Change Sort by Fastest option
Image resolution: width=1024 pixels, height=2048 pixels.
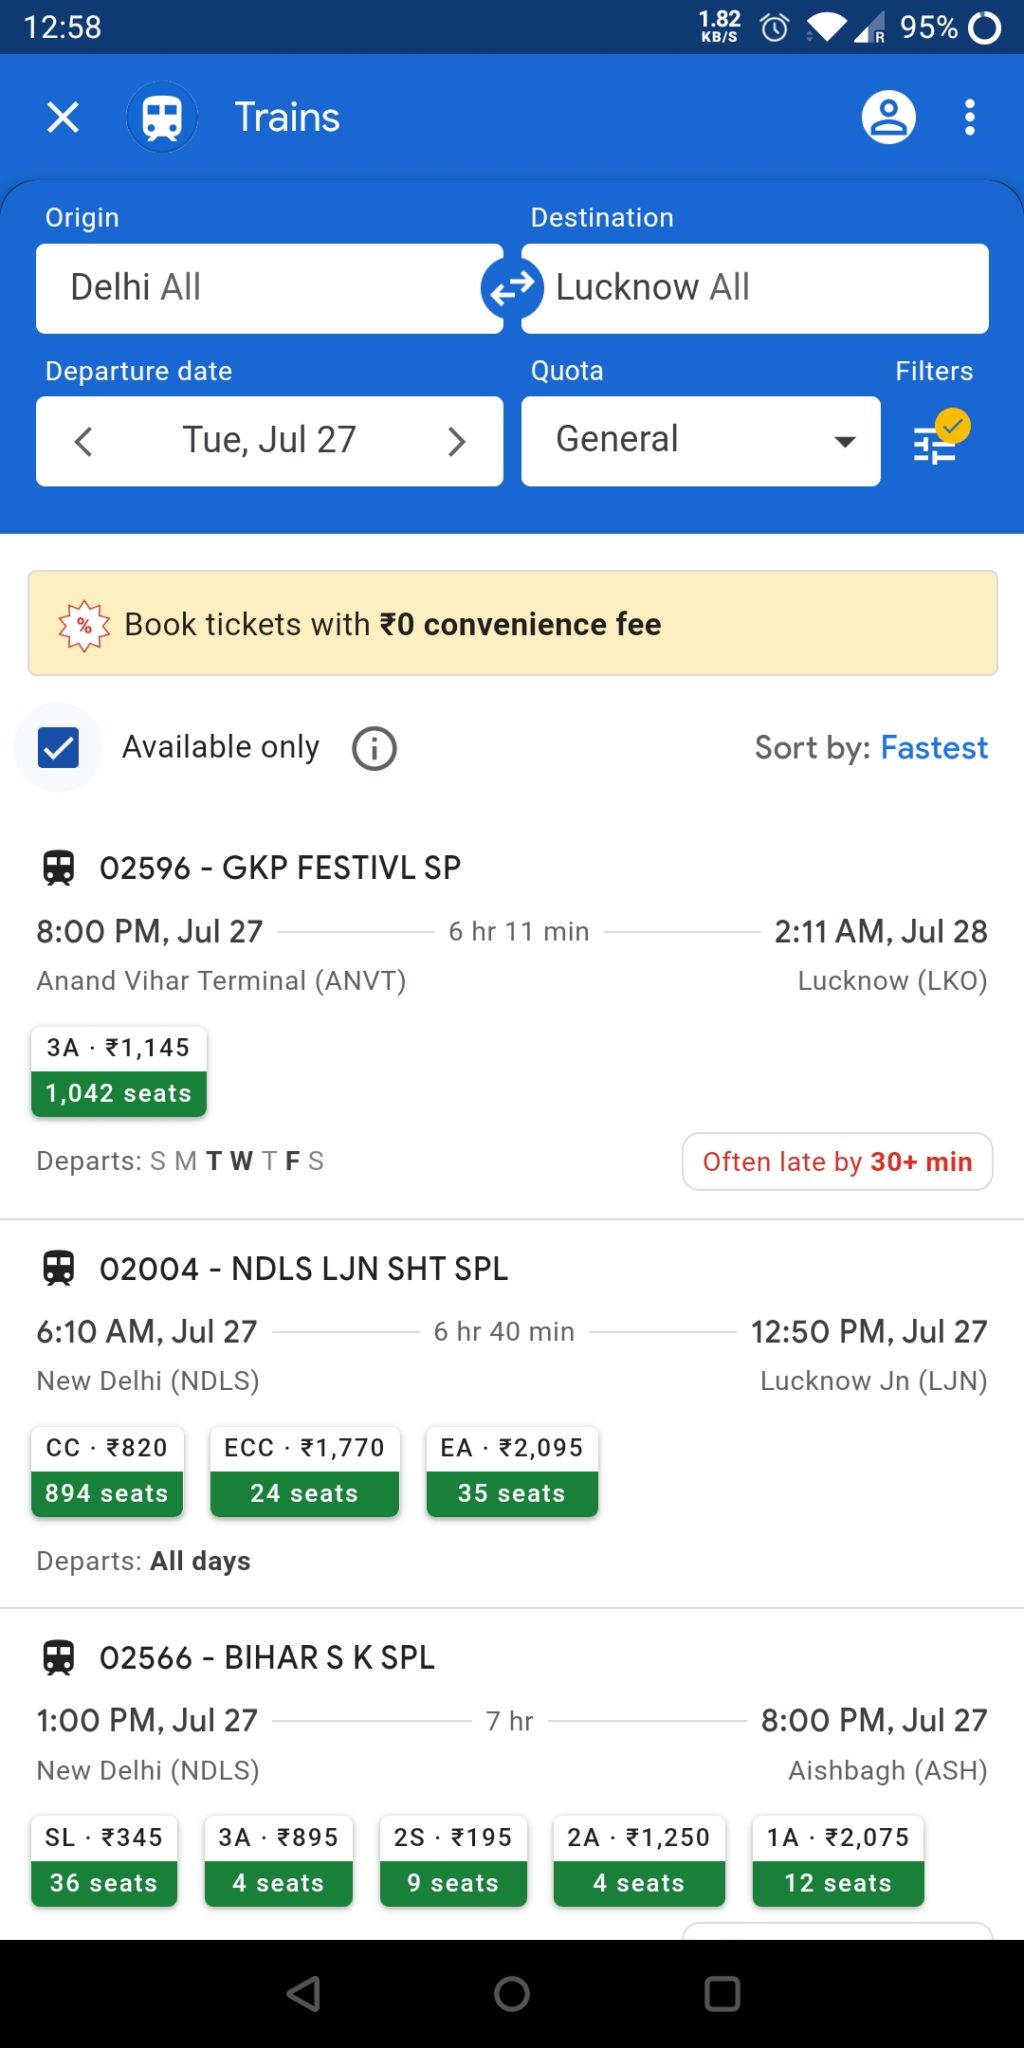(x=933, y=747)
